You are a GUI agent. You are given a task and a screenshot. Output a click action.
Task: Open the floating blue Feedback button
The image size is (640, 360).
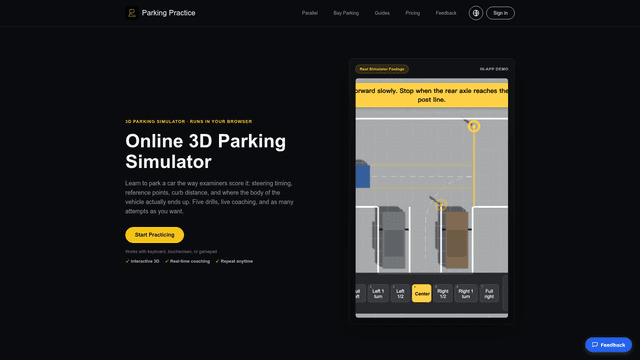point(609,345)
